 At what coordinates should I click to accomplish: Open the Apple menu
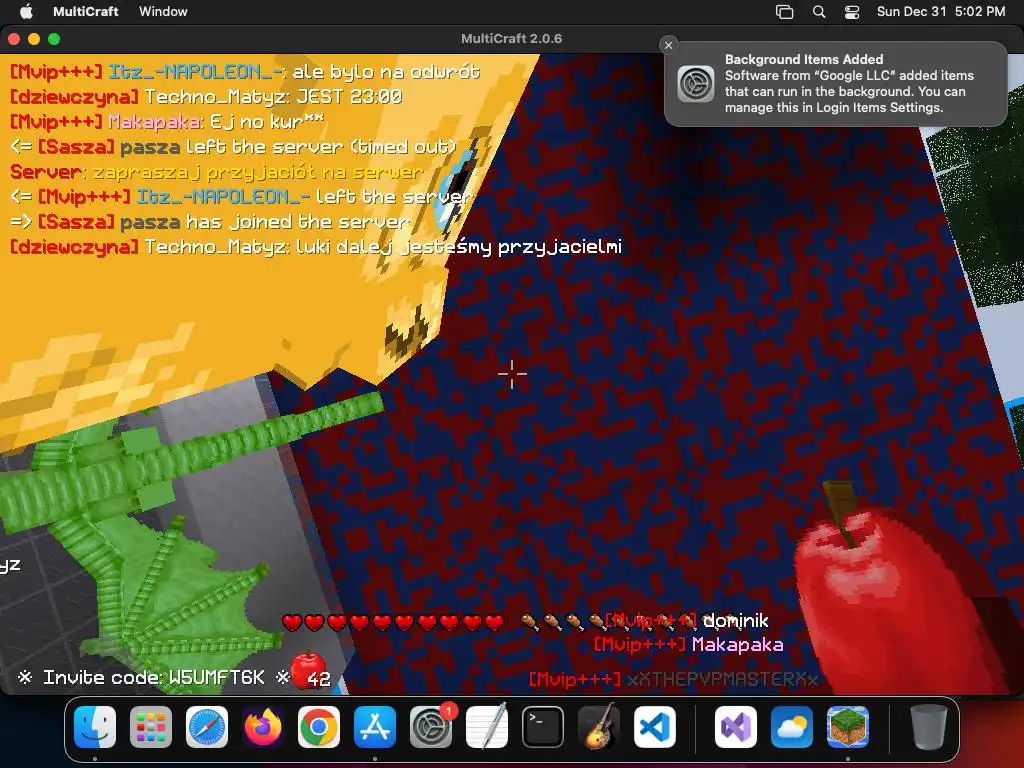click(x=26, y=11)
